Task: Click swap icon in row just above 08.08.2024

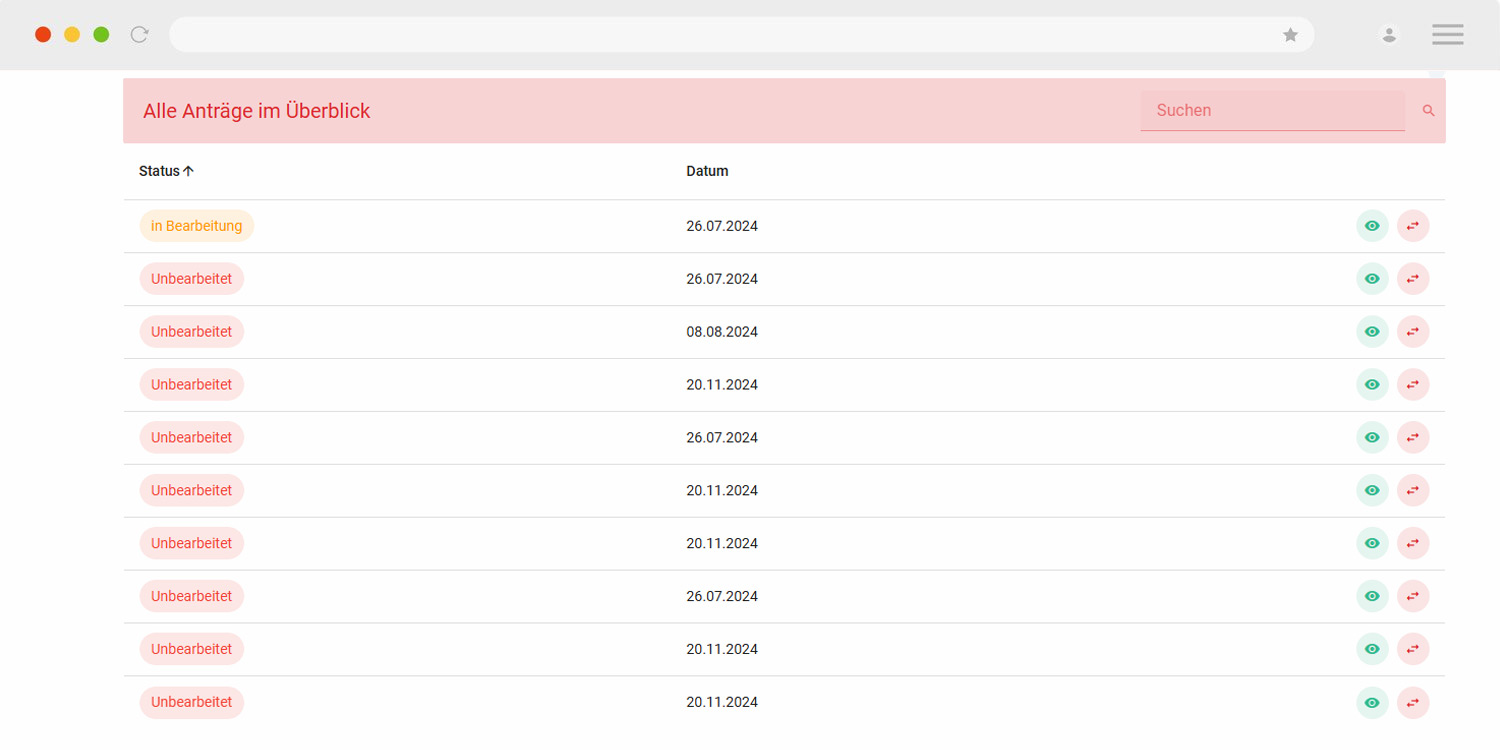Action: (1413, 279)
